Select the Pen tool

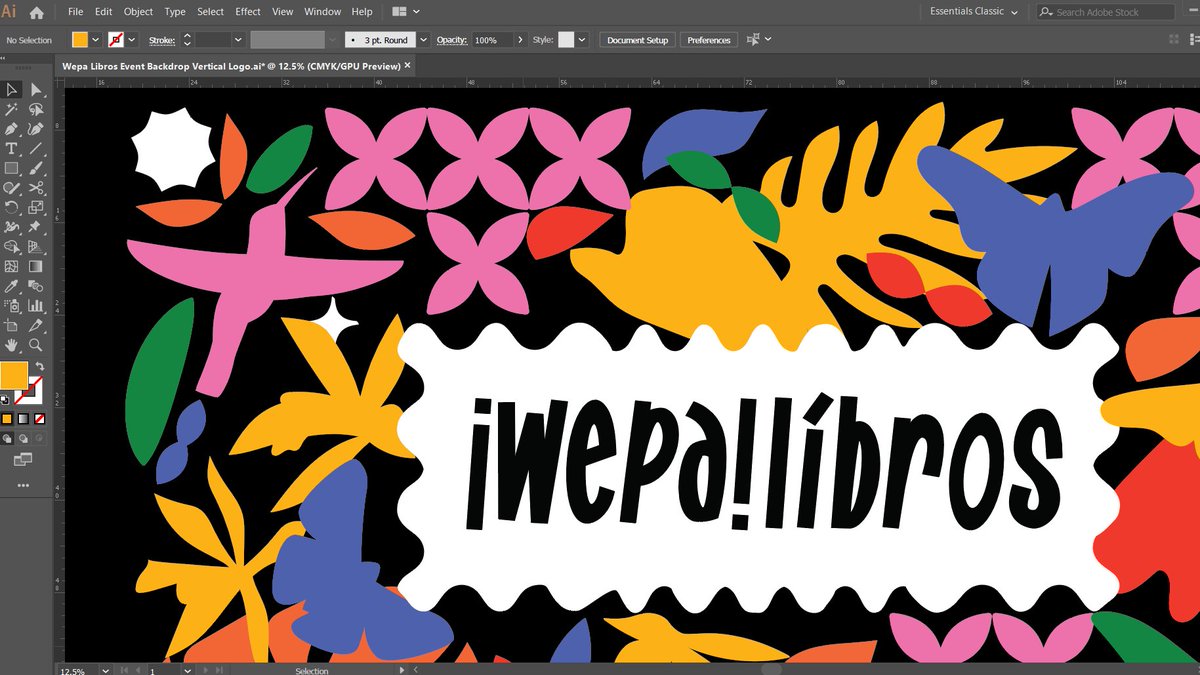point(12,128)
